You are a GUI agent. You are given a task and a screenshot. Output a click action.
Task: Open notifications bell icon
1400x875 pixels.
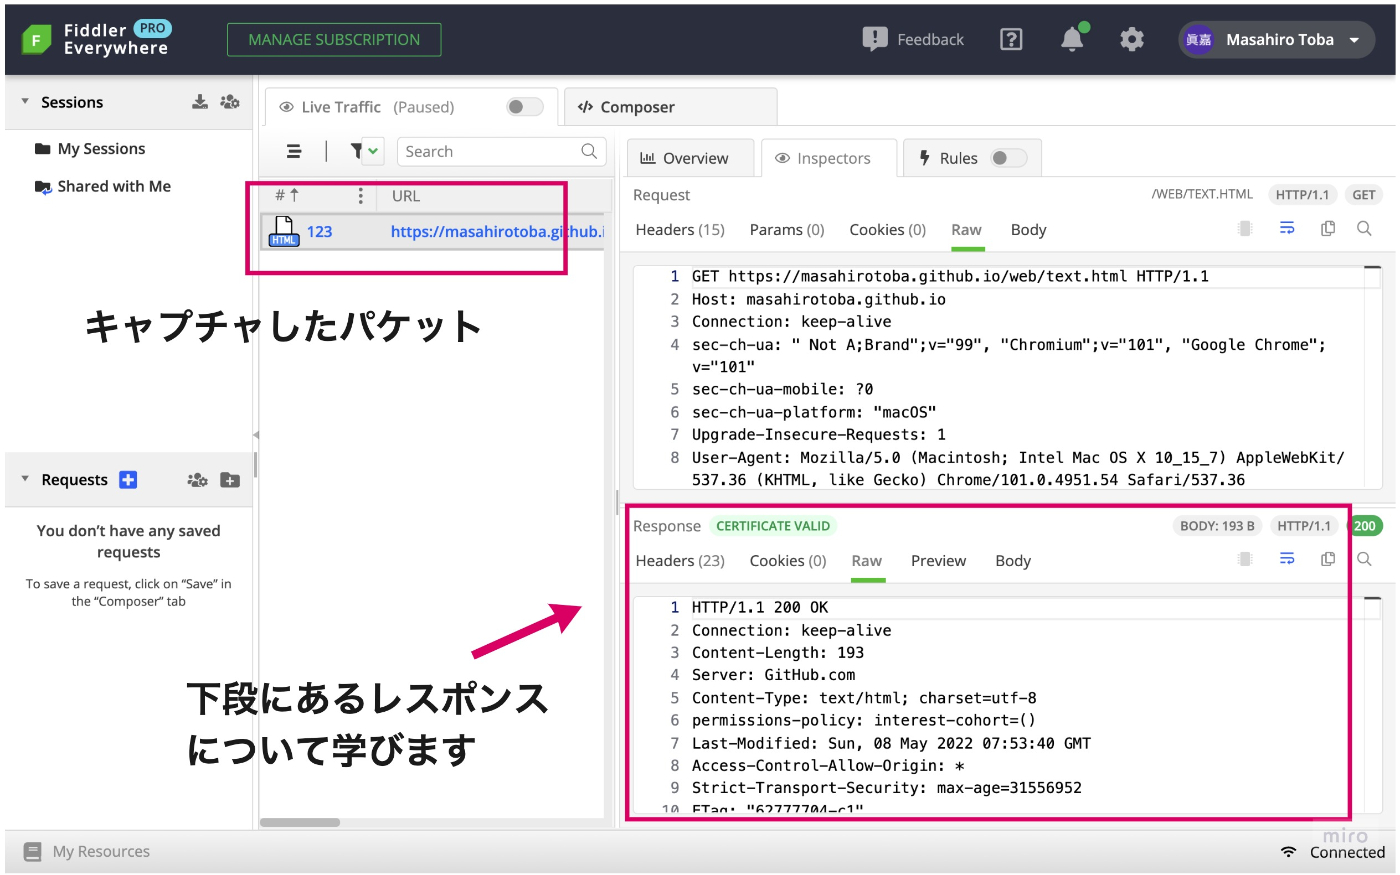(x=1072, y=39)
